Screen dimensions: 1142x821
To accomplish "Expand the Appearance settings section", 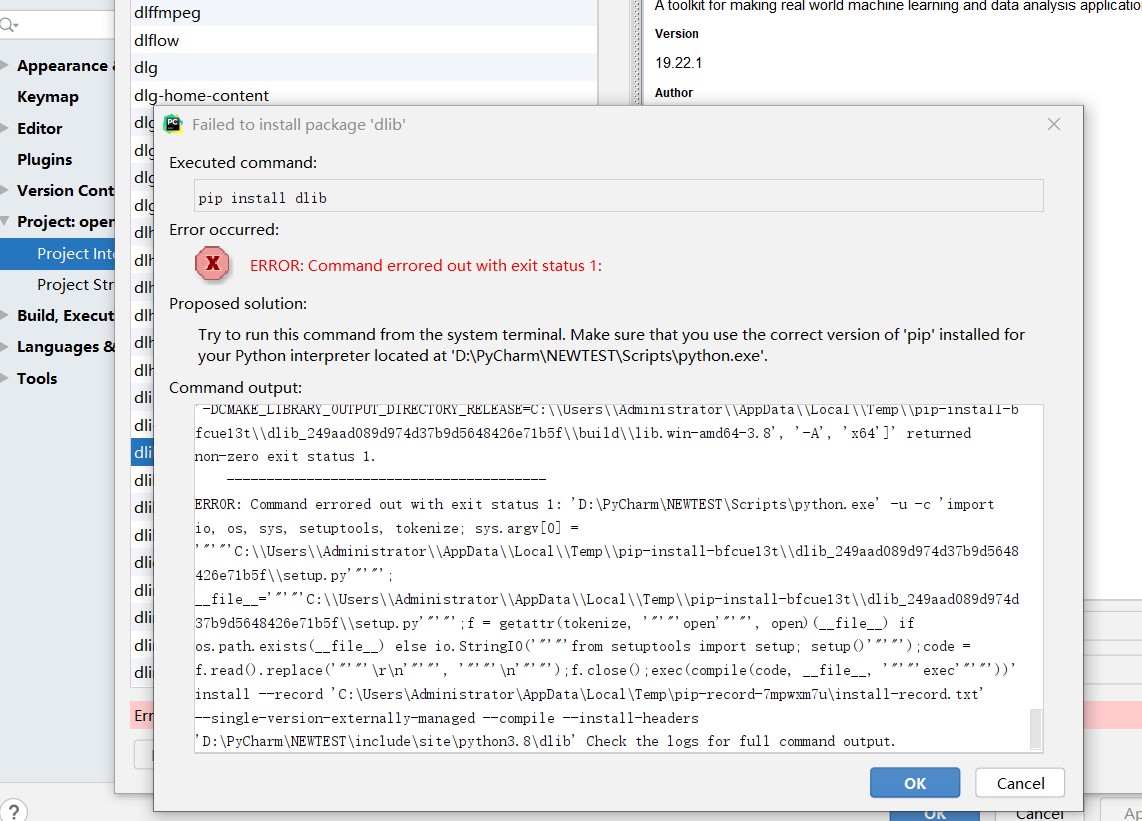I will pos(4,66).
